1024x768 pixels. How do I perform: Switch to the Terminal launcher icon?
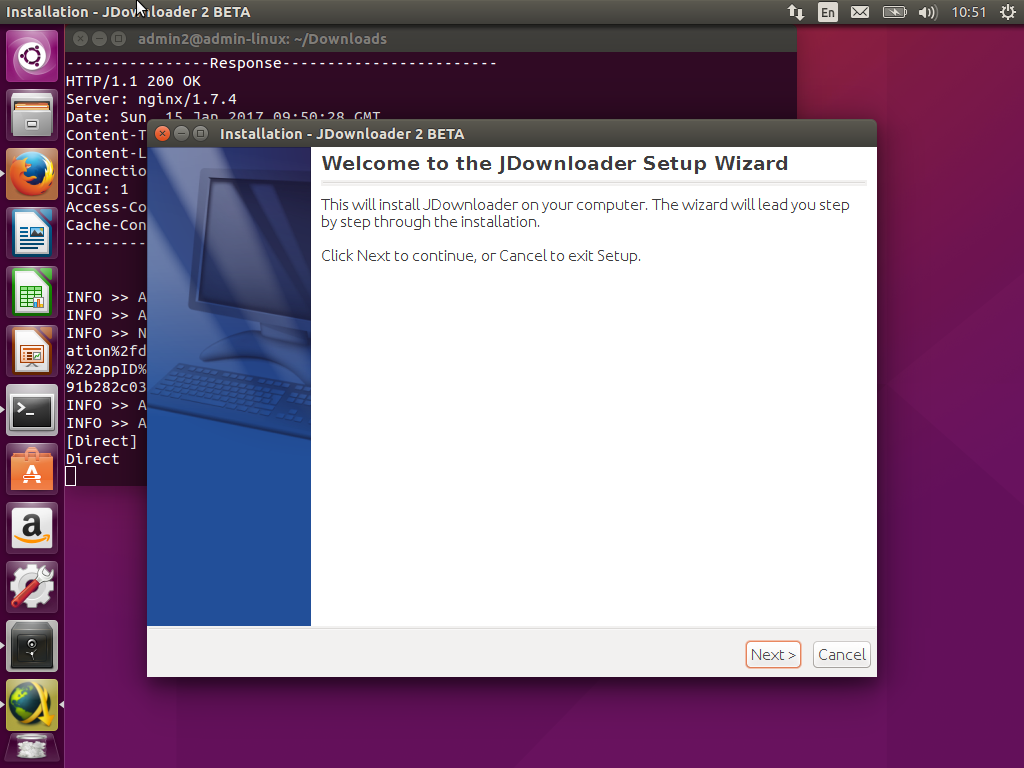click(x=32, y=410)
